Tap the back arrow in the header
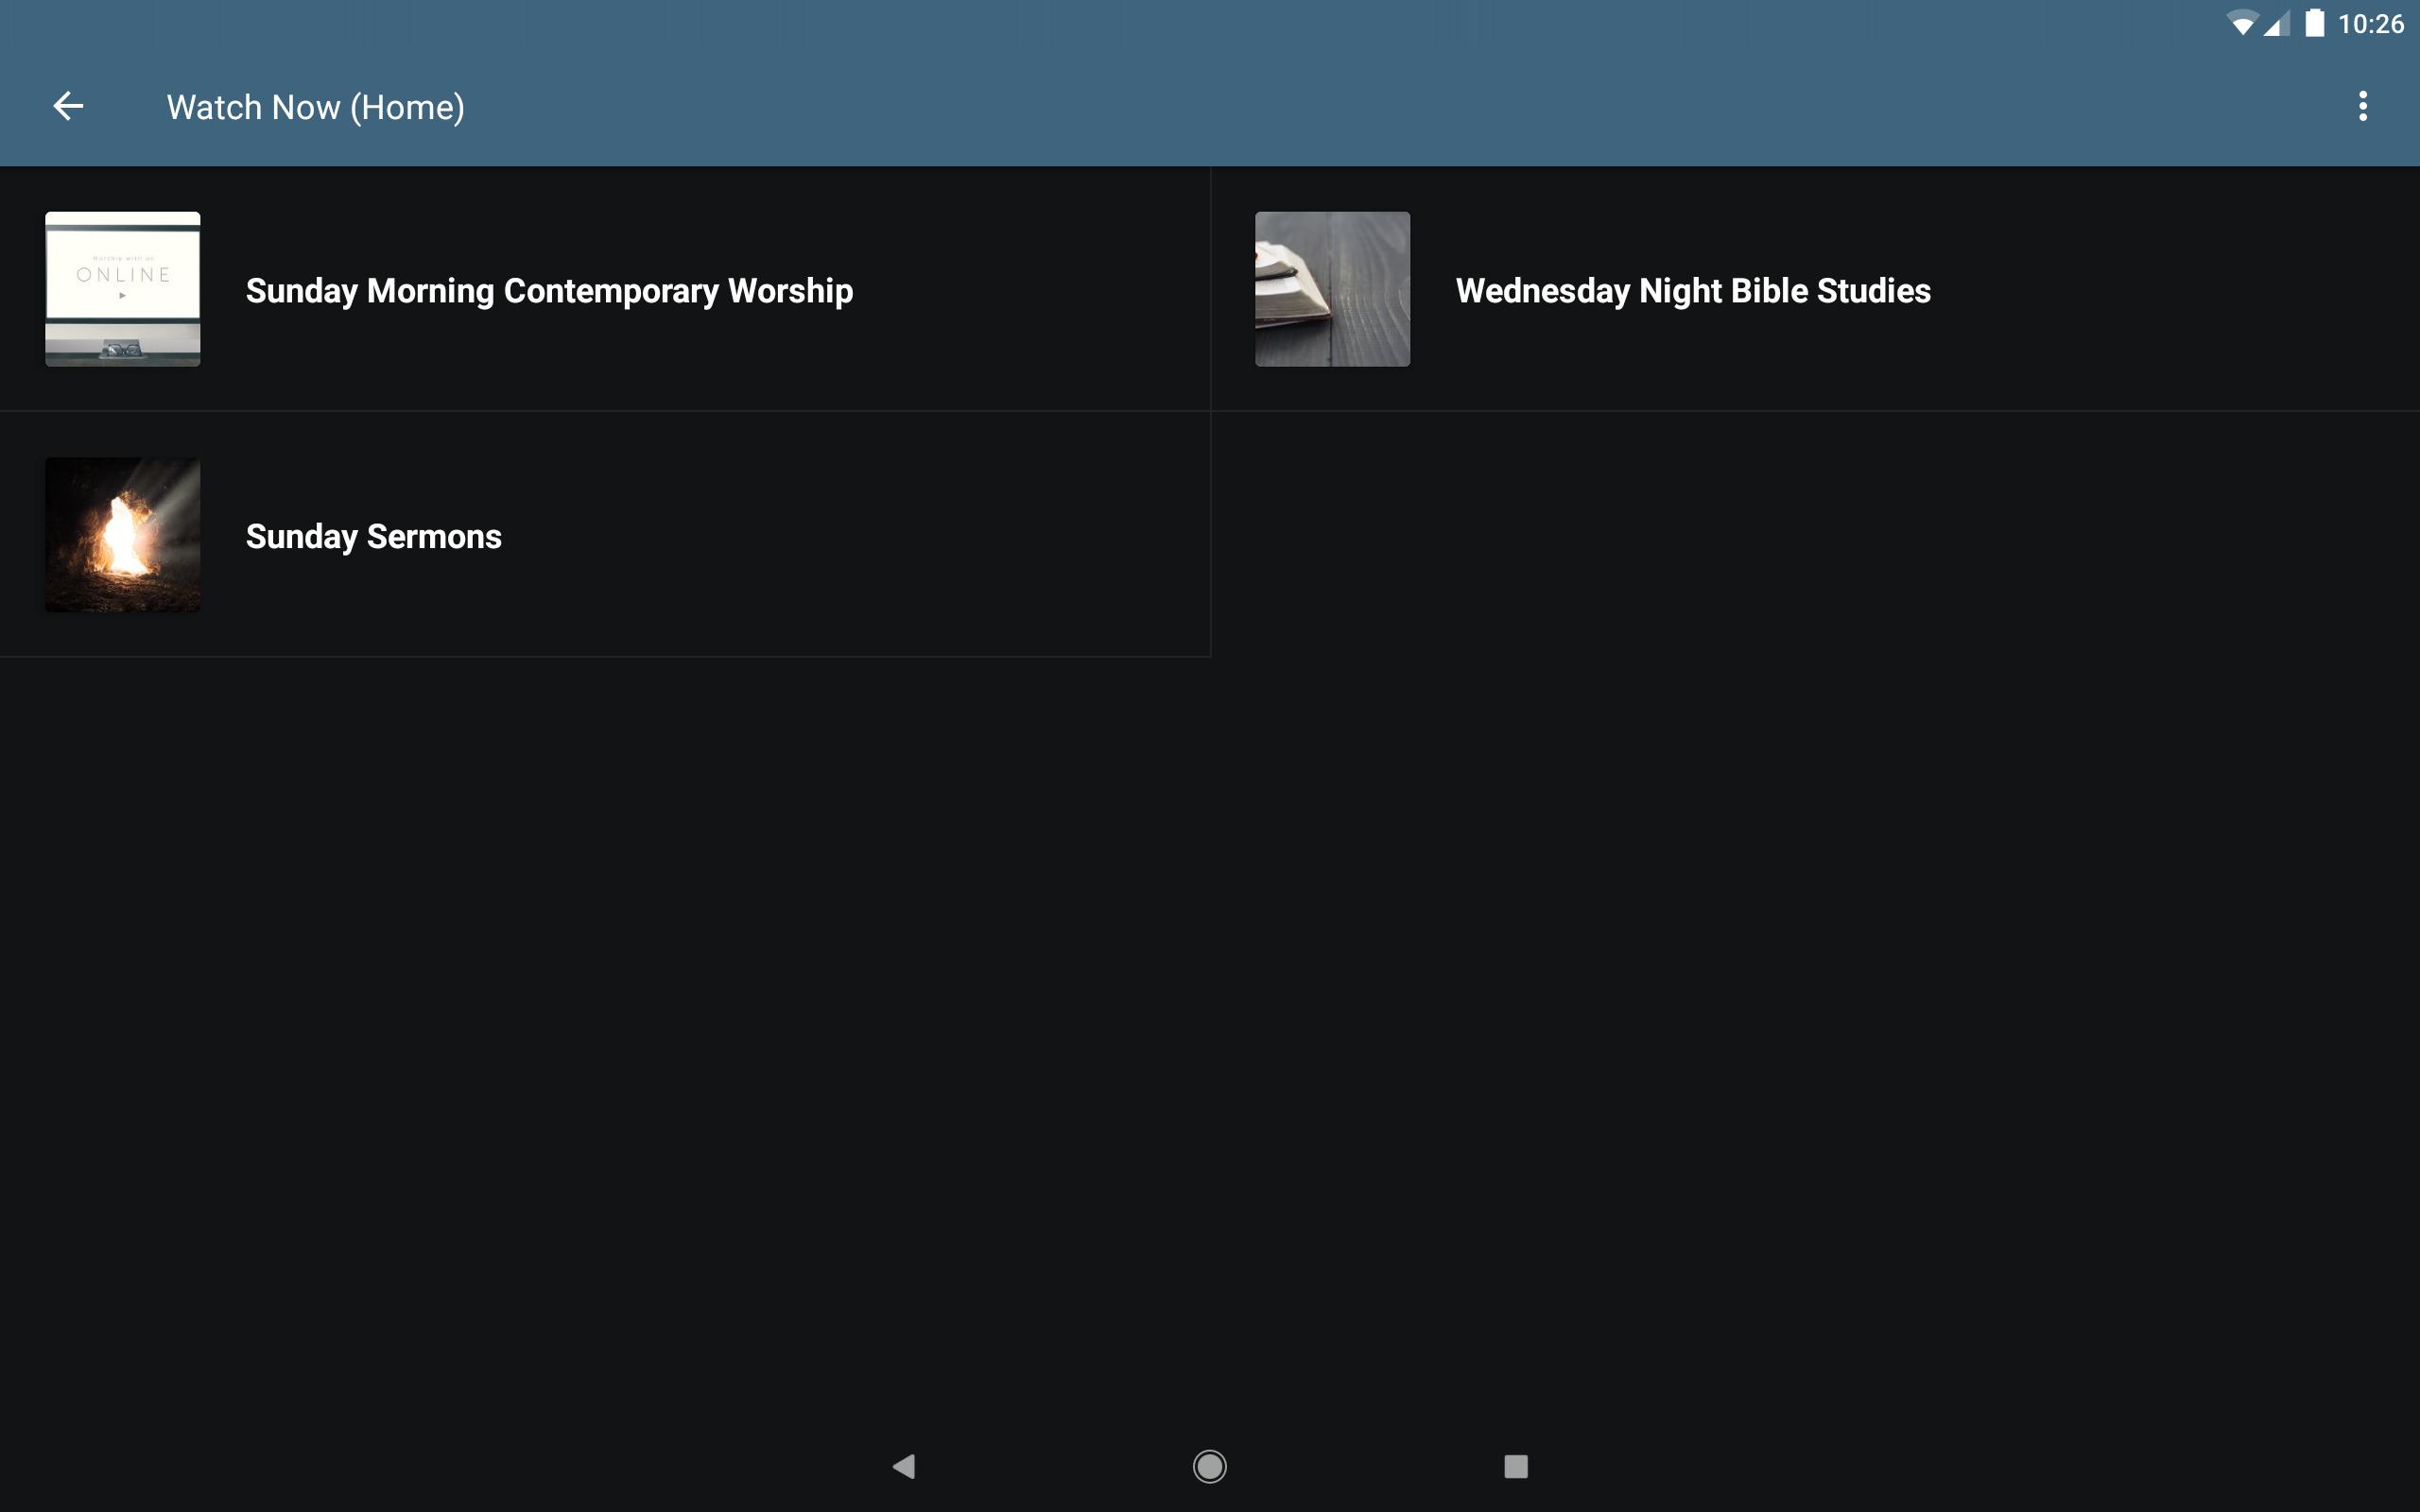2420x1512 pixels. tap(68, 106)
